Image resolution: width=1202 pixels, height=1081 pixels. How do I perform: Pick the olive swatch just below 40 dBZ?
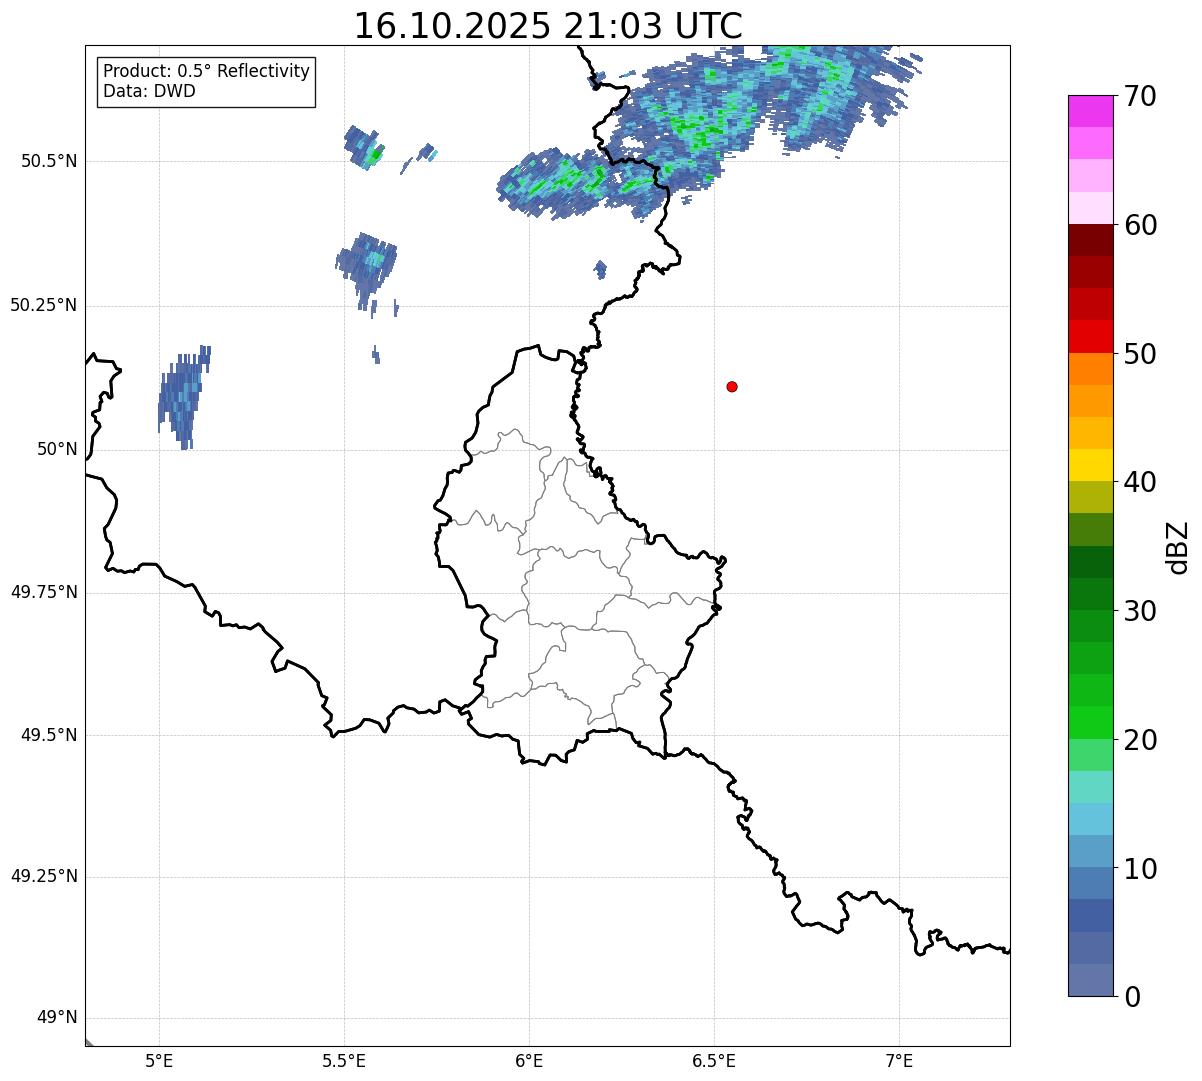click(x=1091, y=497)
